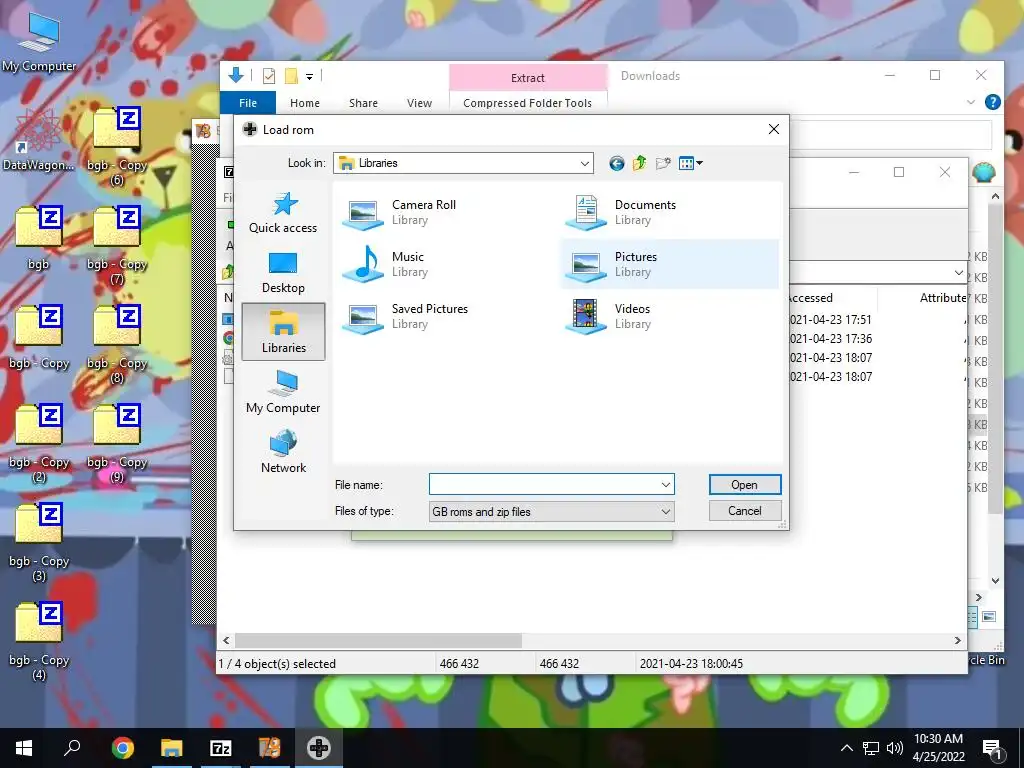Screen dimensions: 1024x768
Task: Go back using the dialog's back arrow
Action: [616, 163]
